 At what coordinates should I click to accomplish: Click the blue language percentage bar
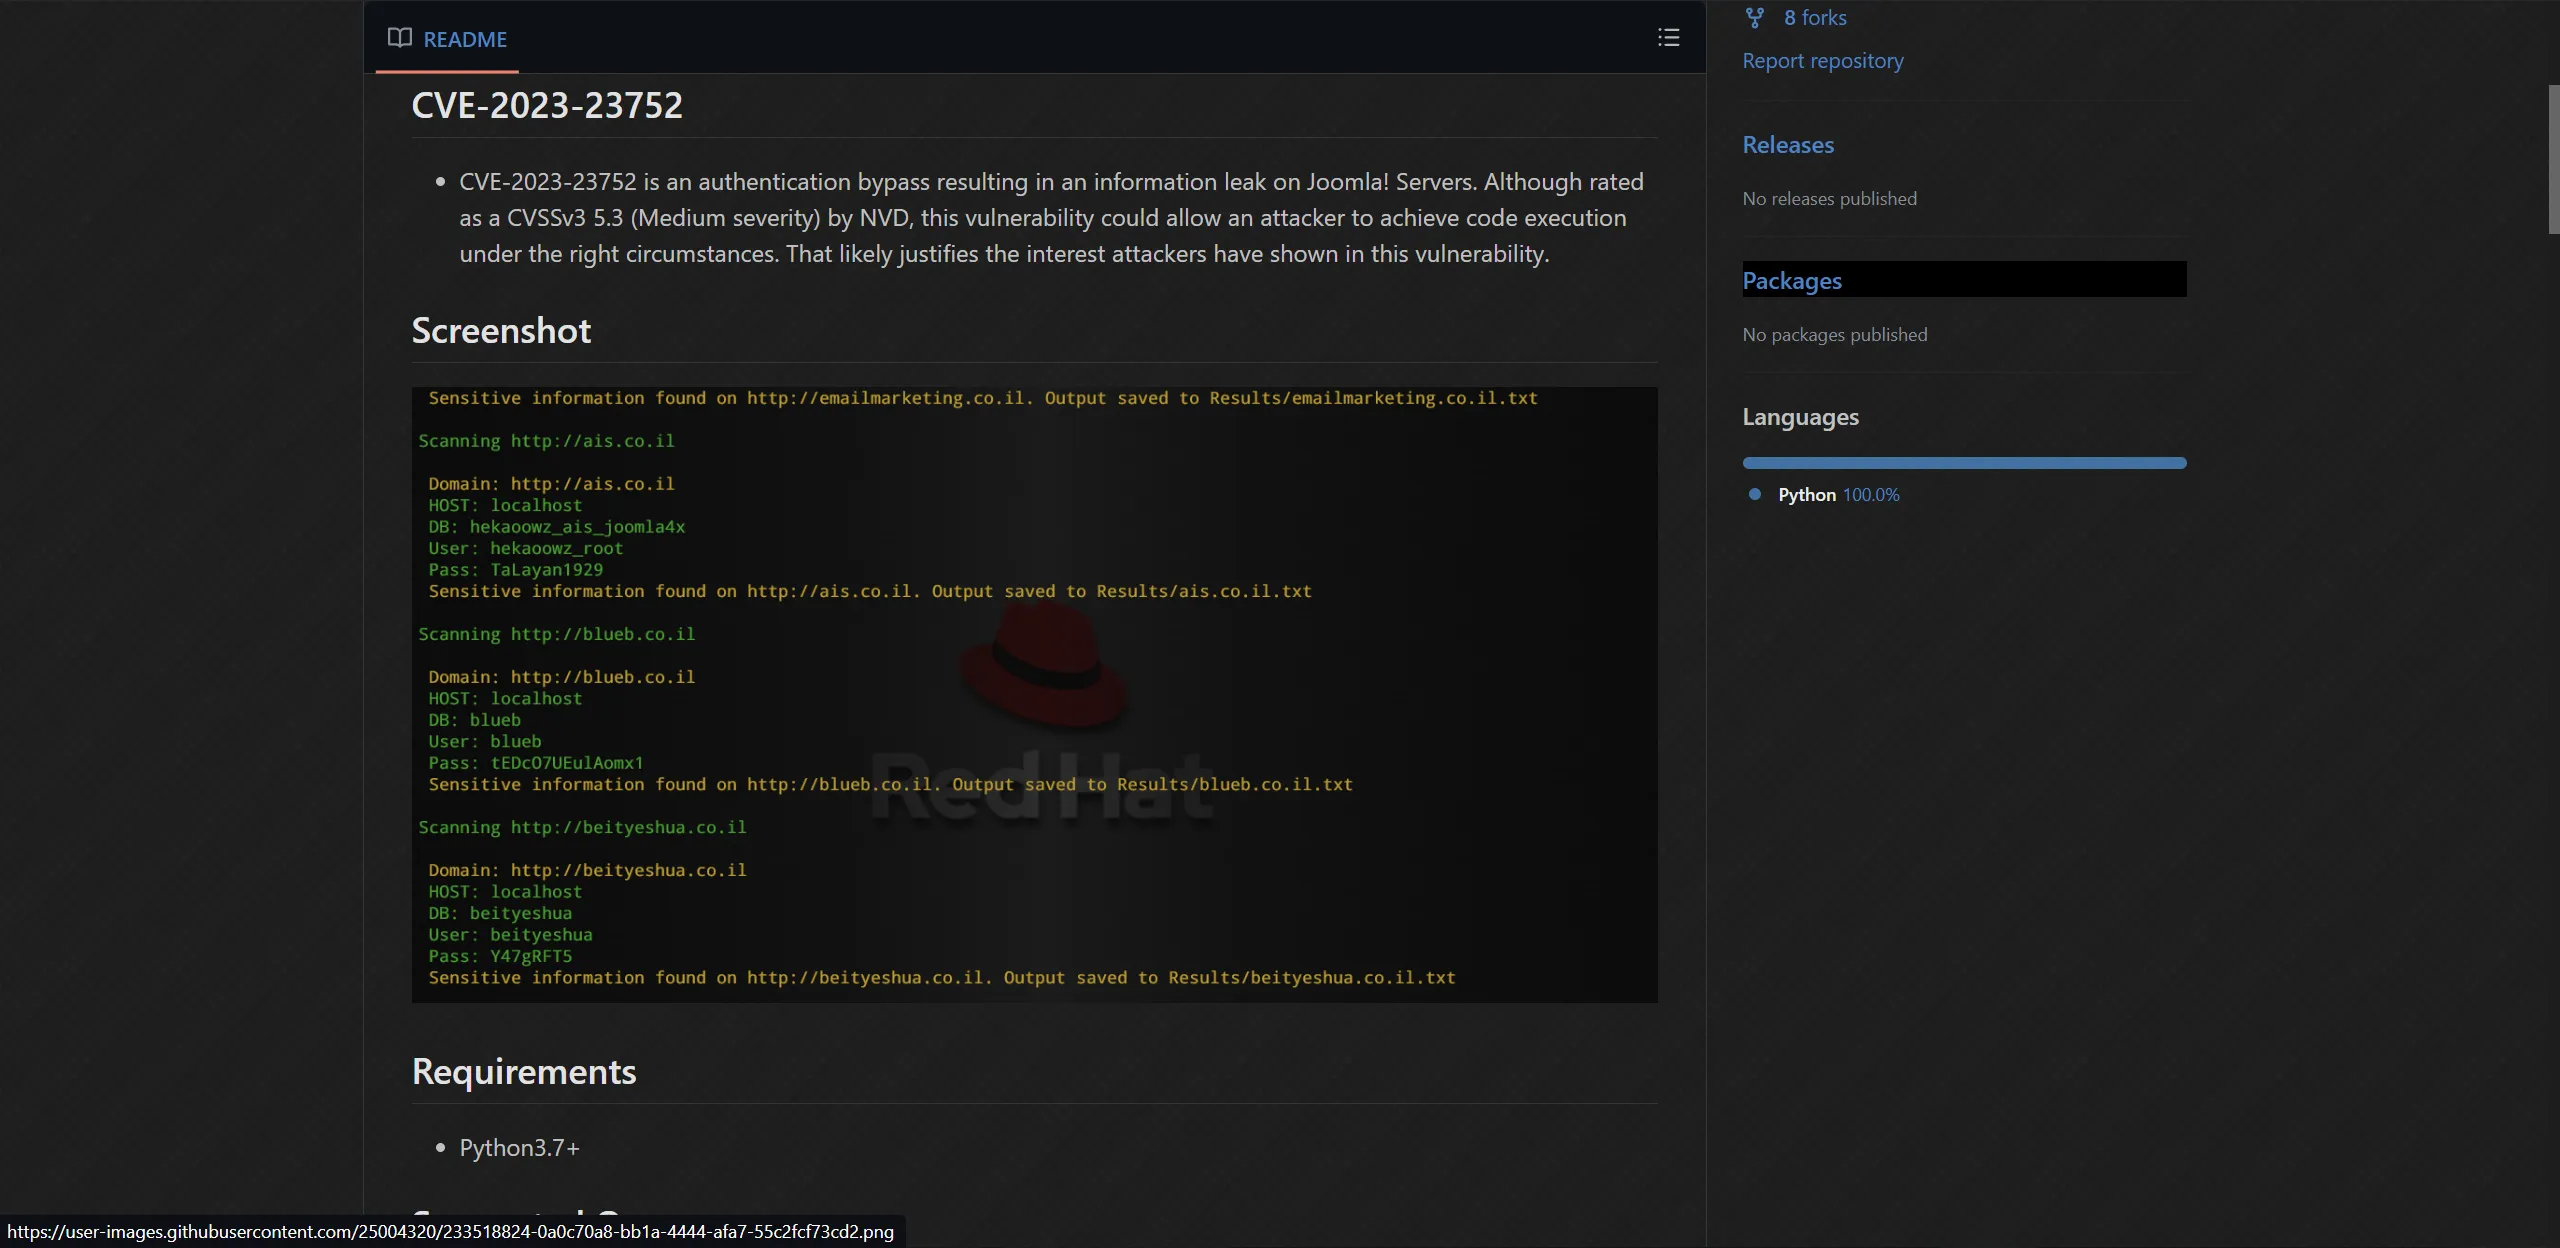(x=1963, y=463)
